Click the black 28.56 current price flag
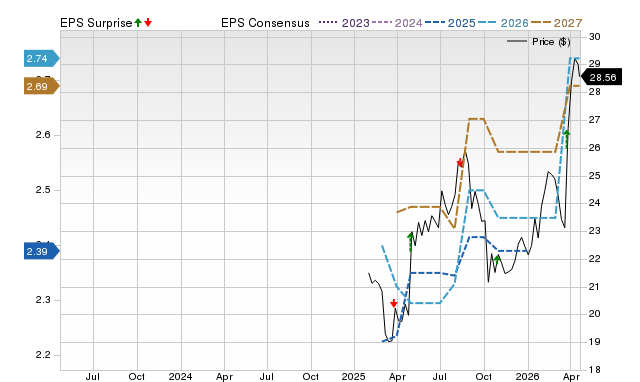Screen dimensions: 640x382 (x=601, y=77)
